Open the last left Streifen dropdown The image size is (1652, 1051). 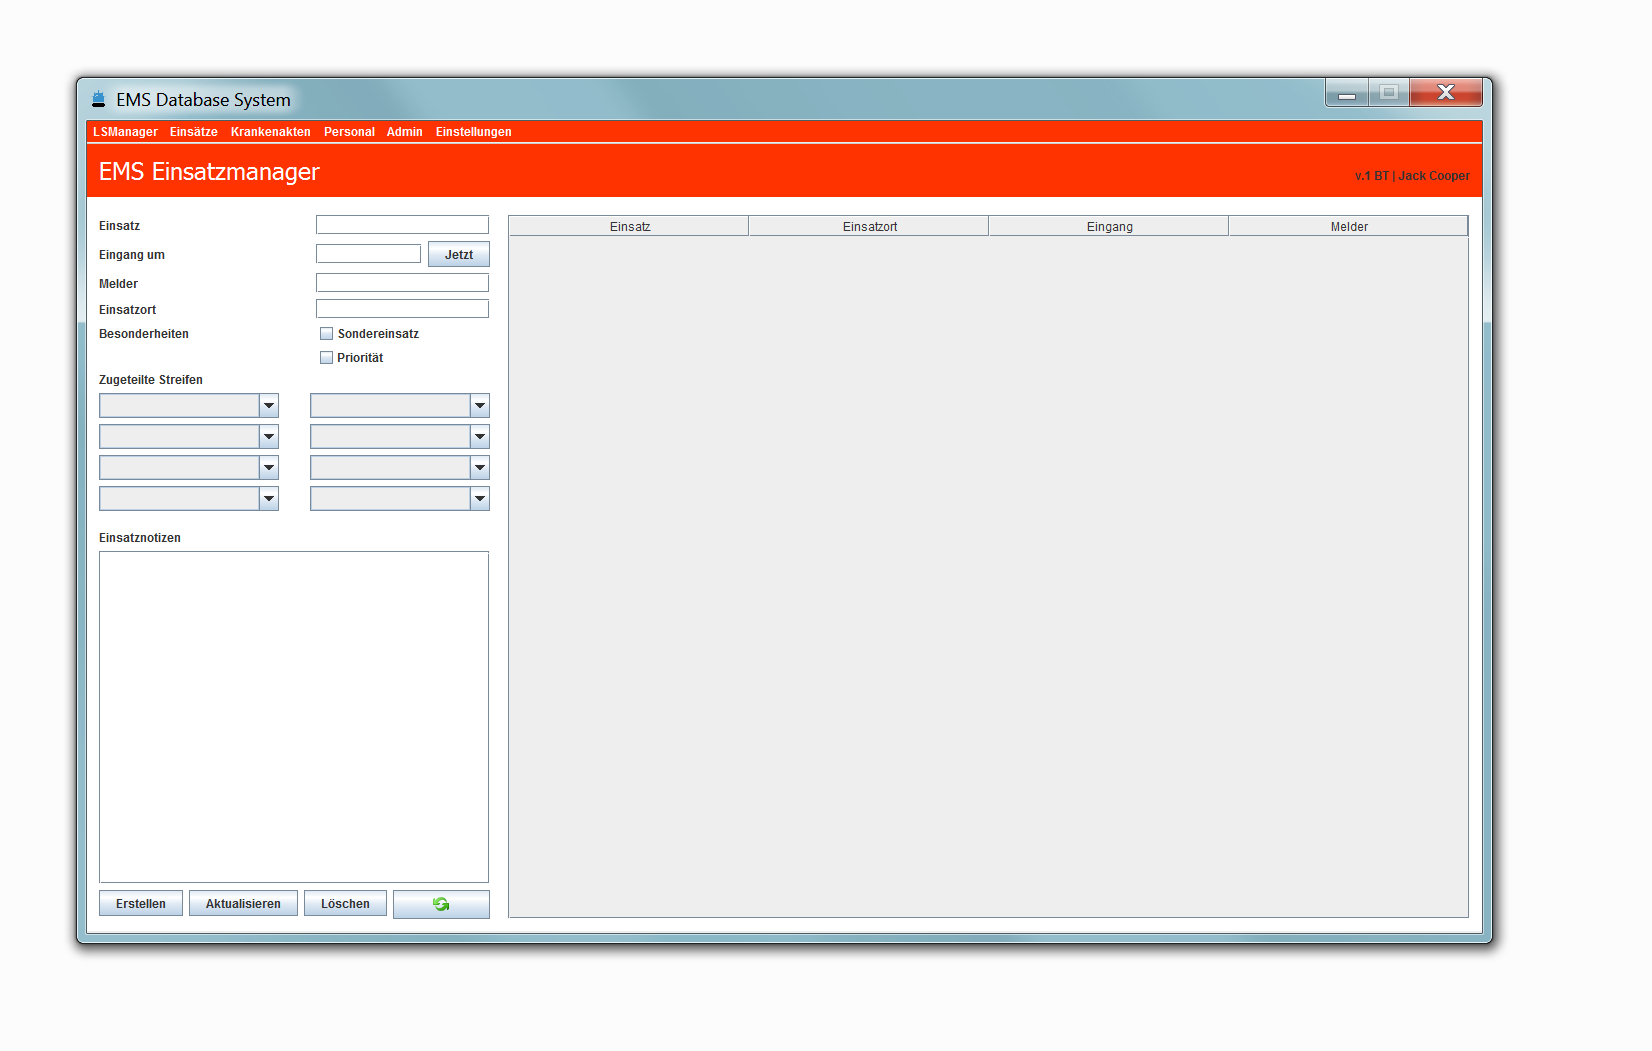(x=189, y=499)
